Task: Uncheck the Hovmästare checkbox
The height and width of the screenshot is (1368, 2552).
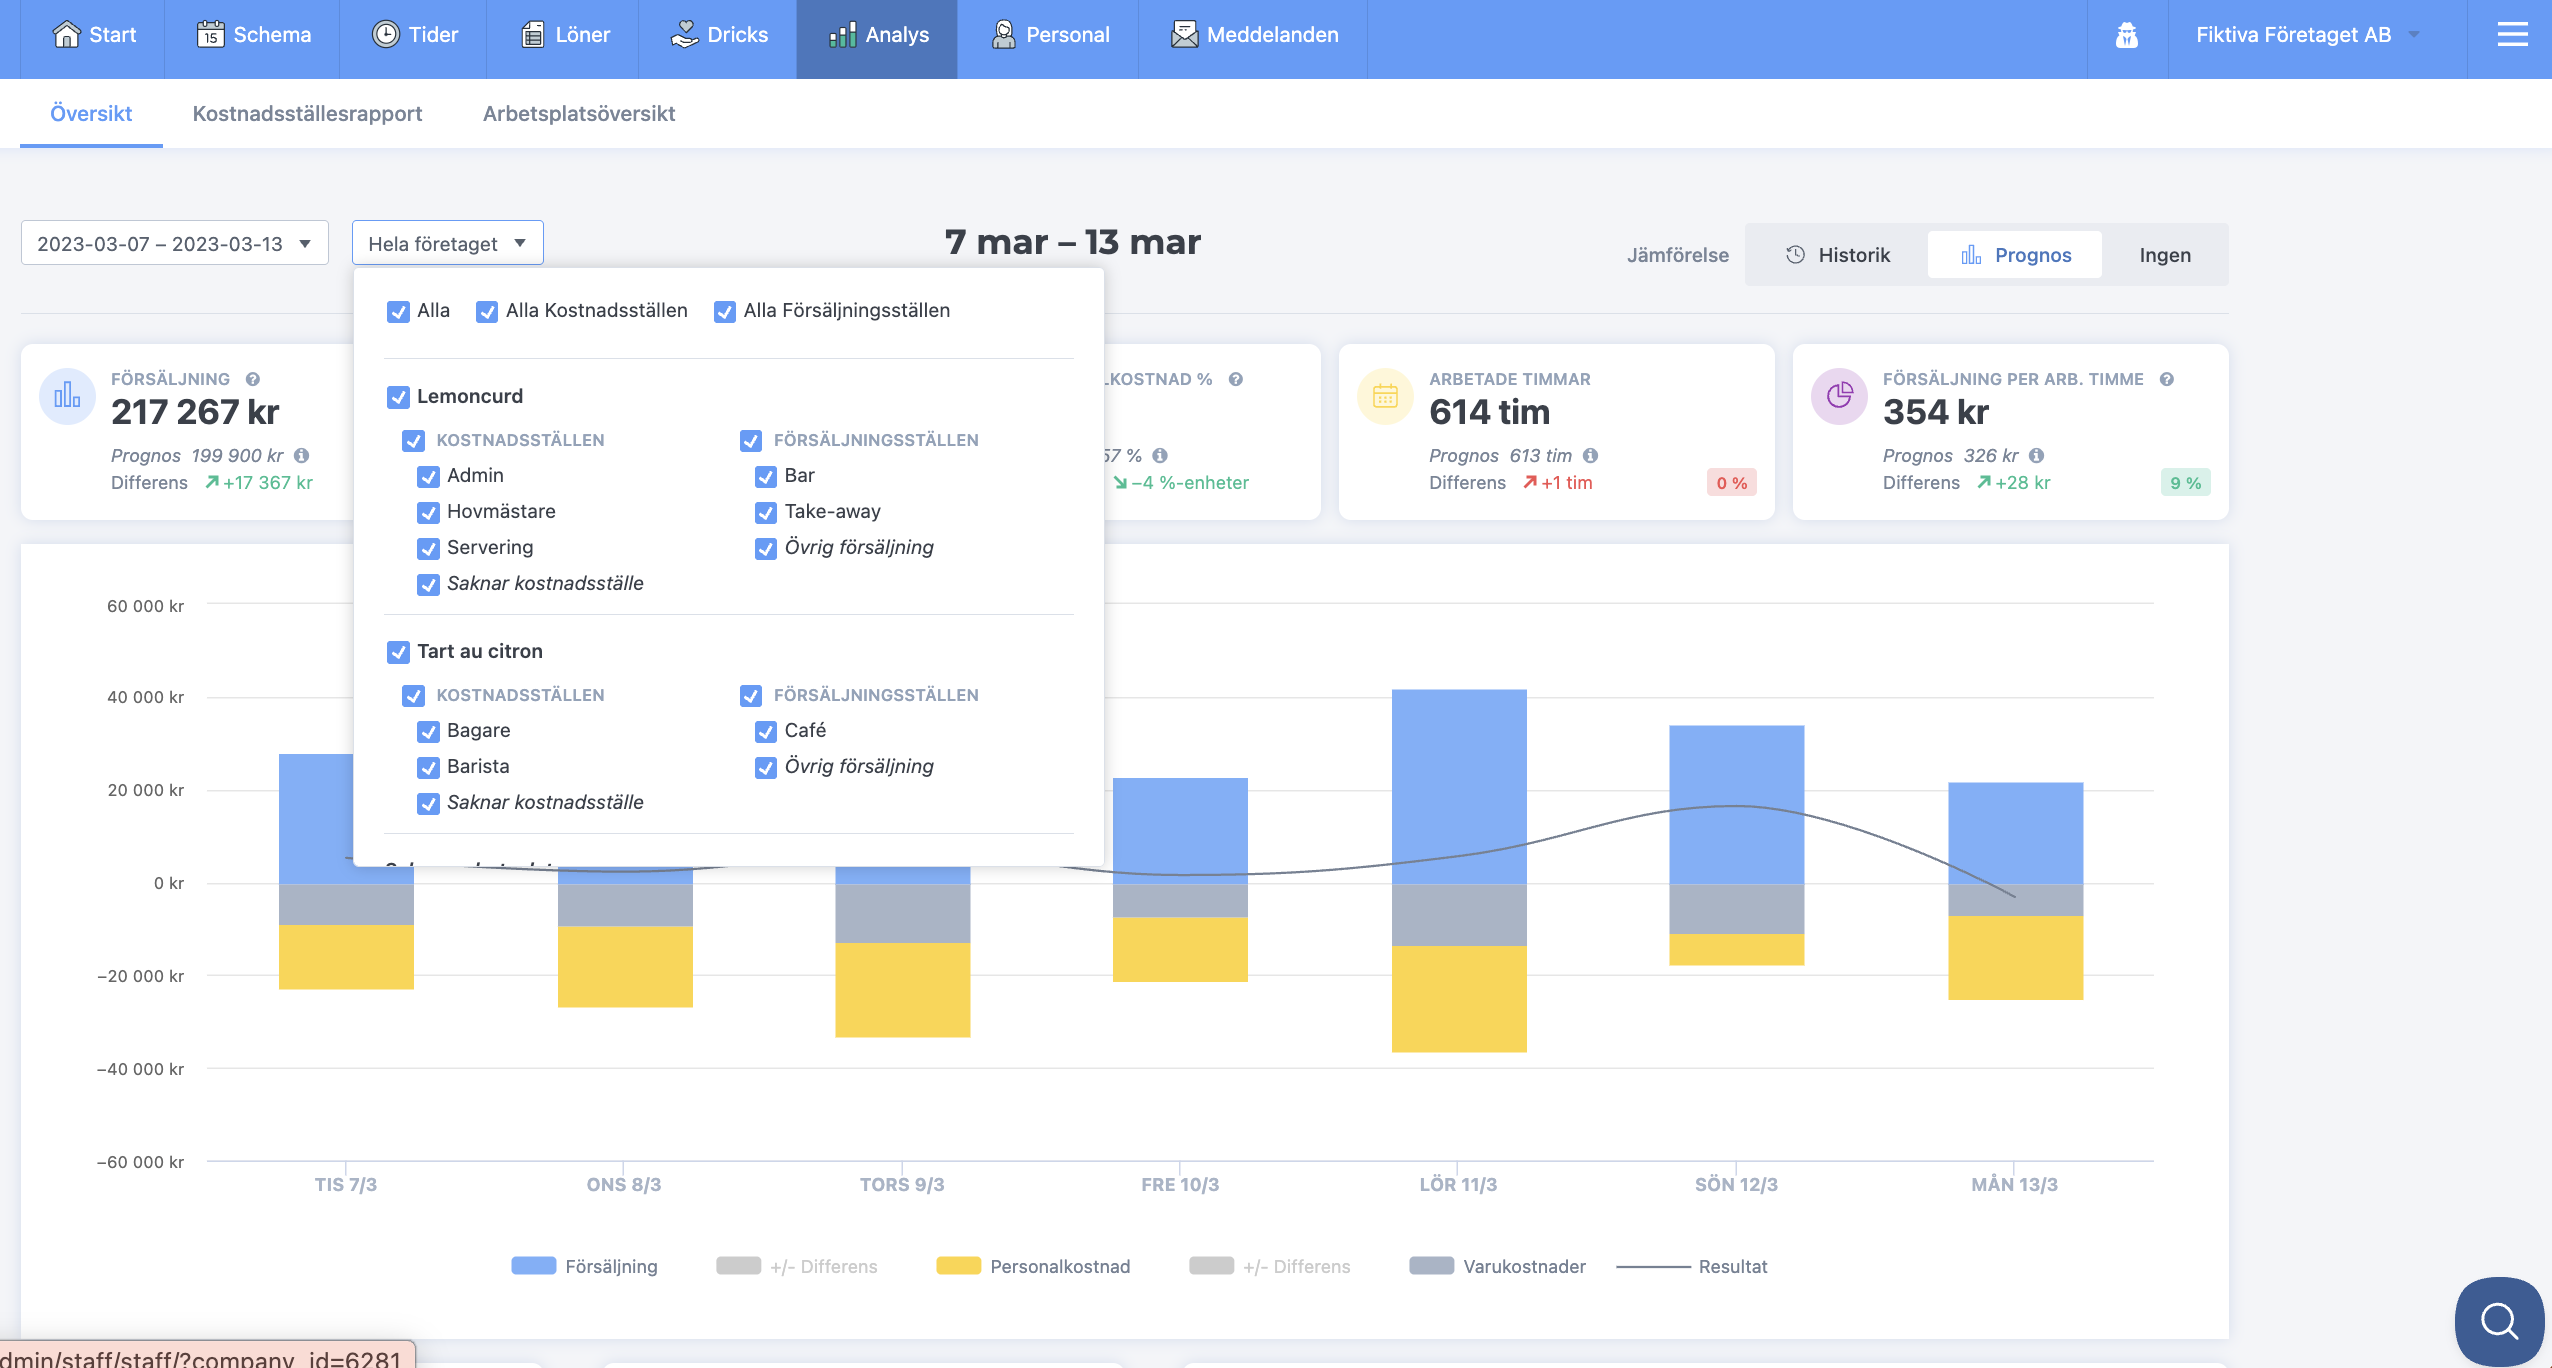Action: 428,513
